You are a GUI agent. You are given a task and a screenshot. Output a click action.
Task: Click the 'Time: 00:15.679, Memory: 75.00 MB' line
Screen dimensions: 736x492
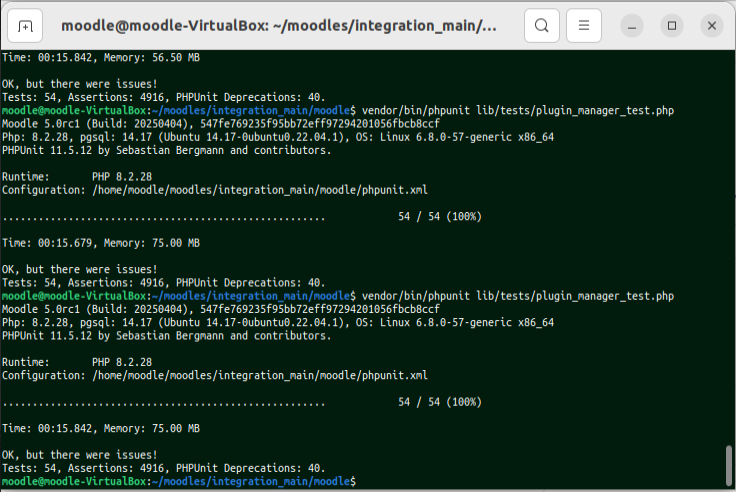[x=101, y=243]
